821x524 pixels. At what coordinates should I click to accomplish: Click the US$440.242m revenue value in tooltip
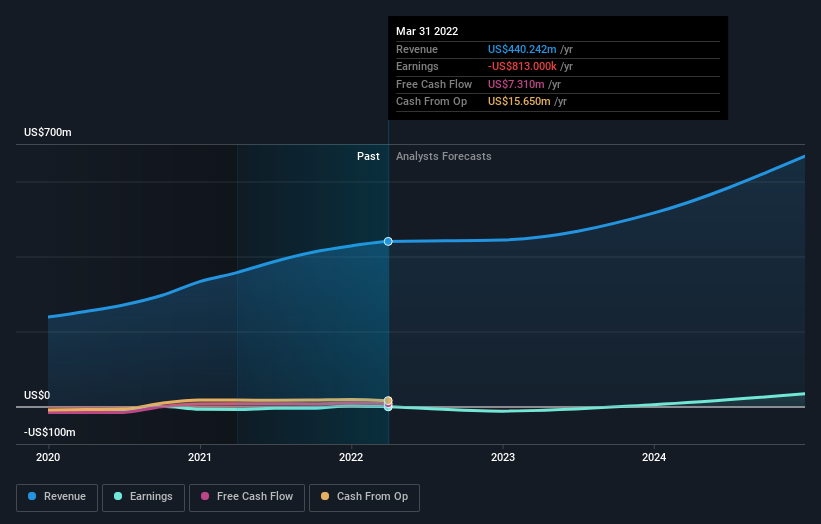pyautogui.click(x=522, y=49)
